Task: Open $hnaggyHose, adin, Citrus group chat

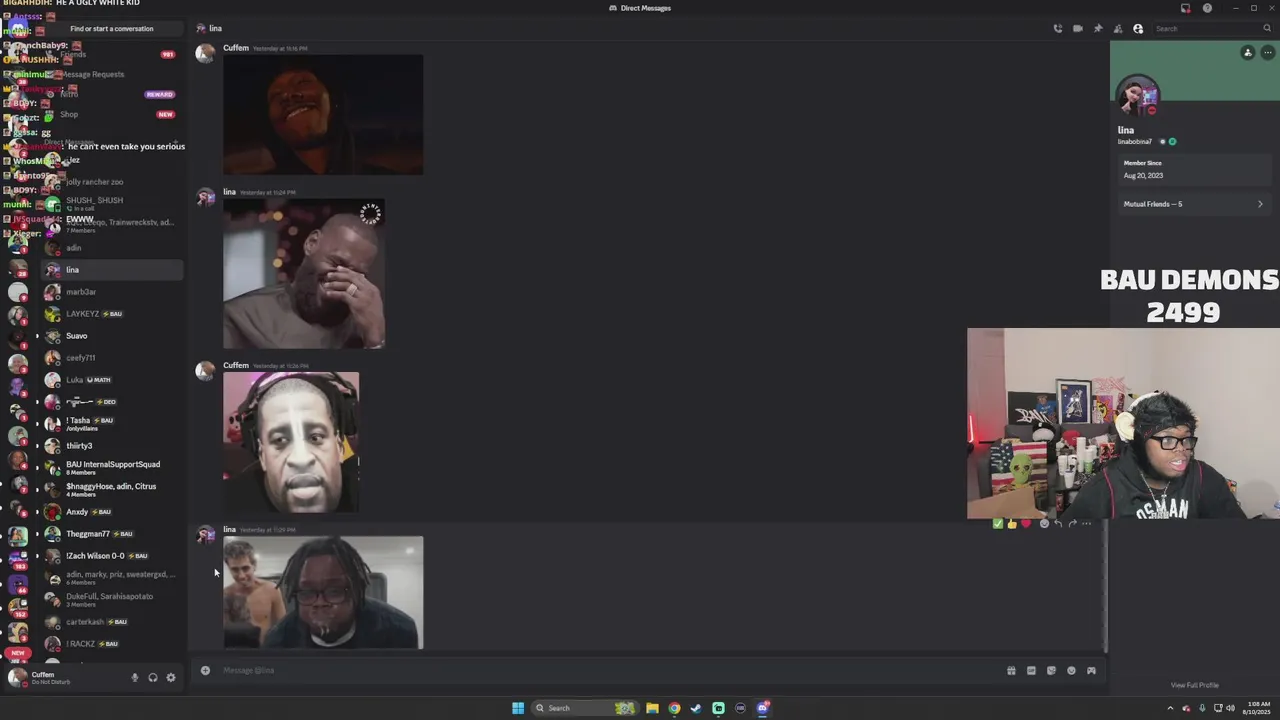Action: coord(112,490)
